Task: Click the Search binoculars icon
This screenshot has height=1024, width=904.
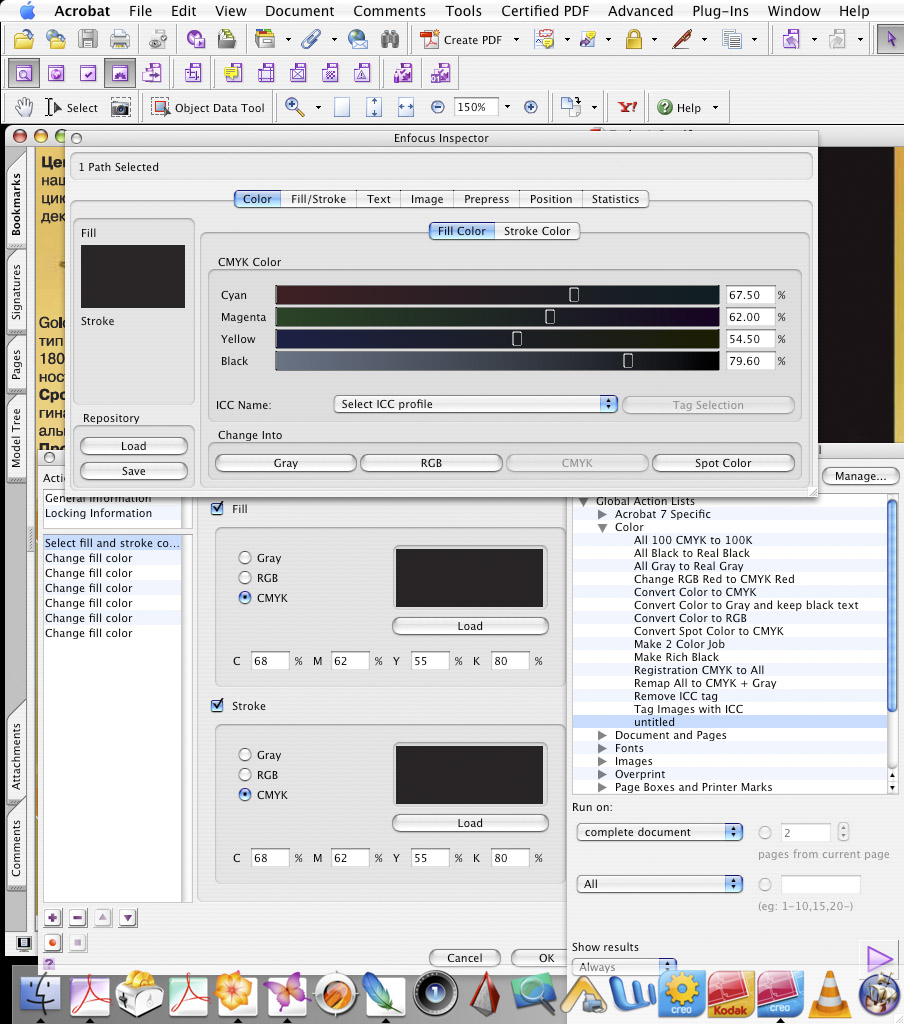Action: pyautogui.click(x=390, y=40)
